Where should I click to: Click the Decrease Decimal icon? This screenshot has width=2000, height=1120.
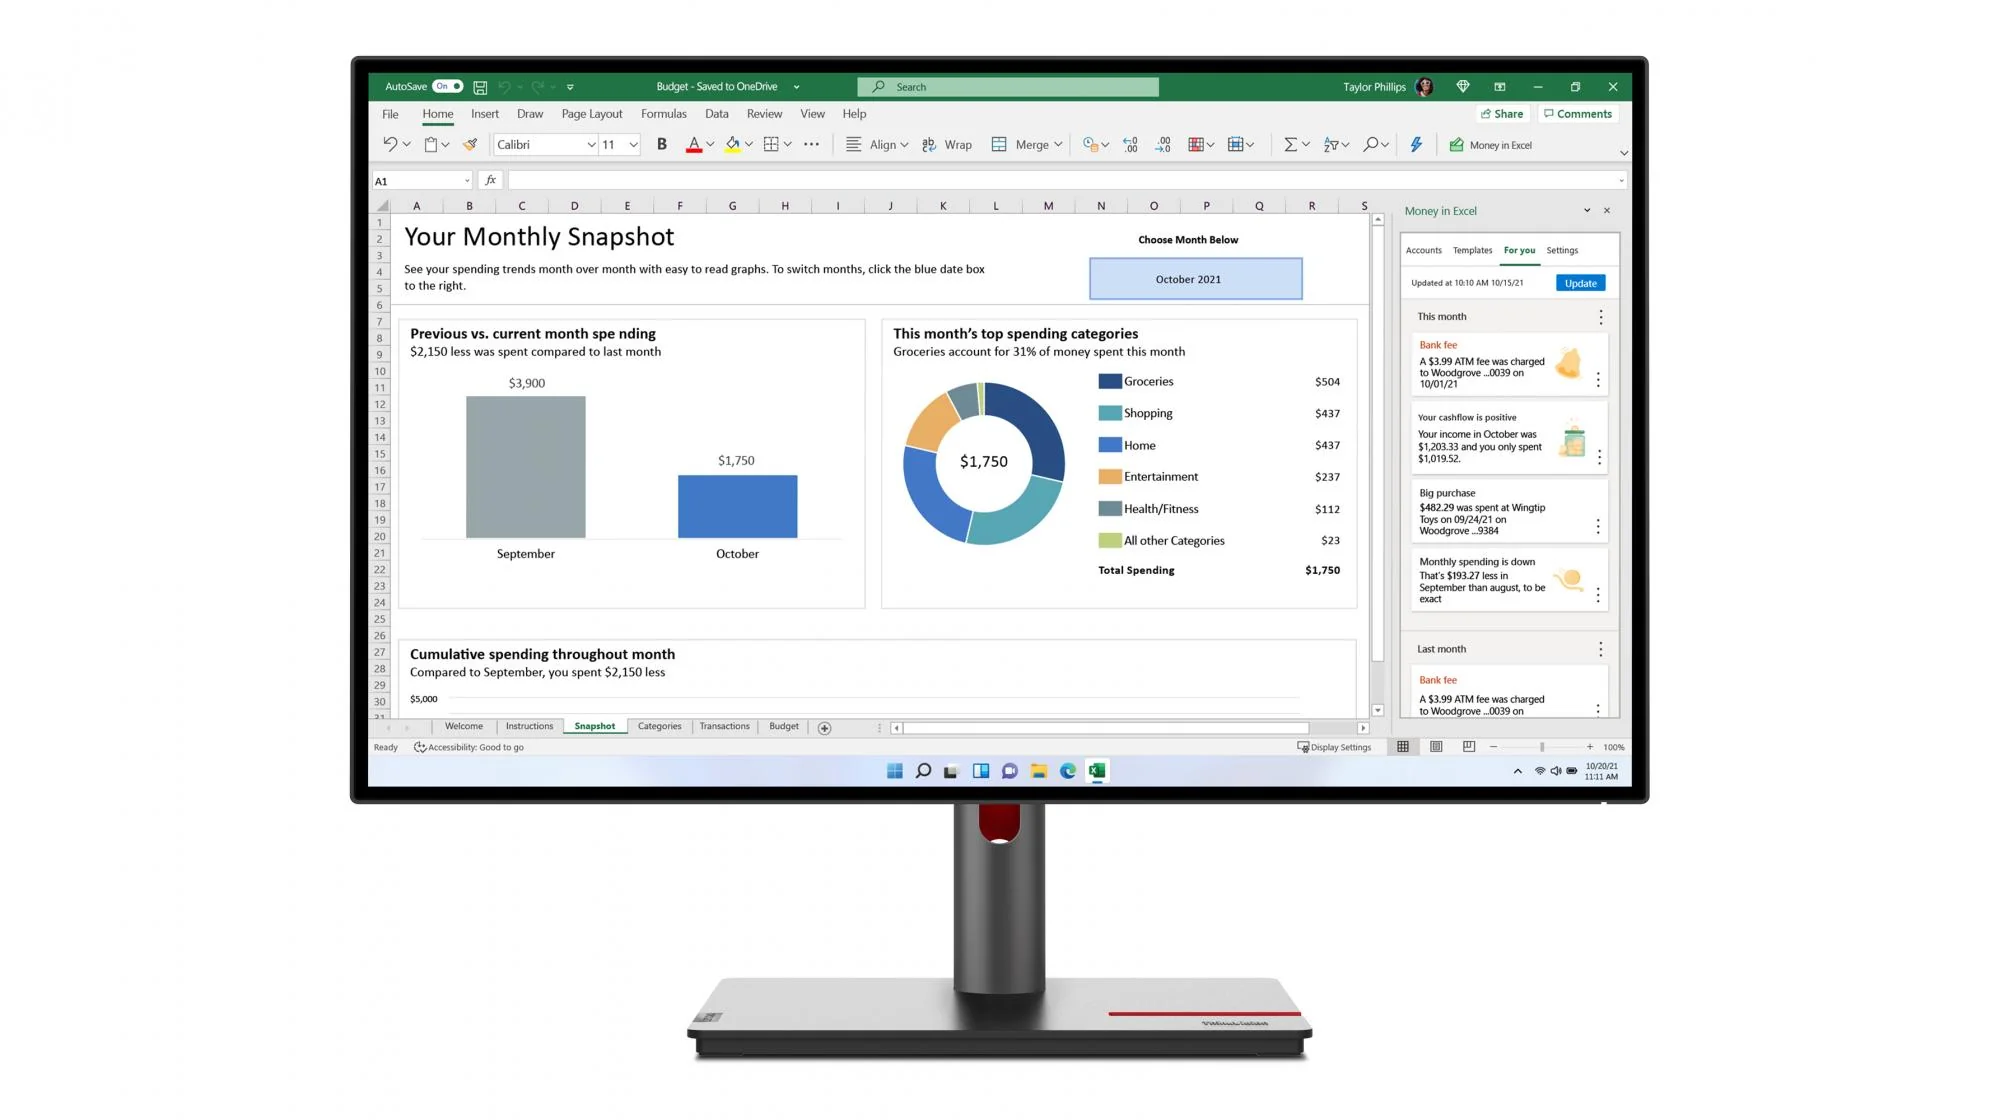tap(1163, 144)
